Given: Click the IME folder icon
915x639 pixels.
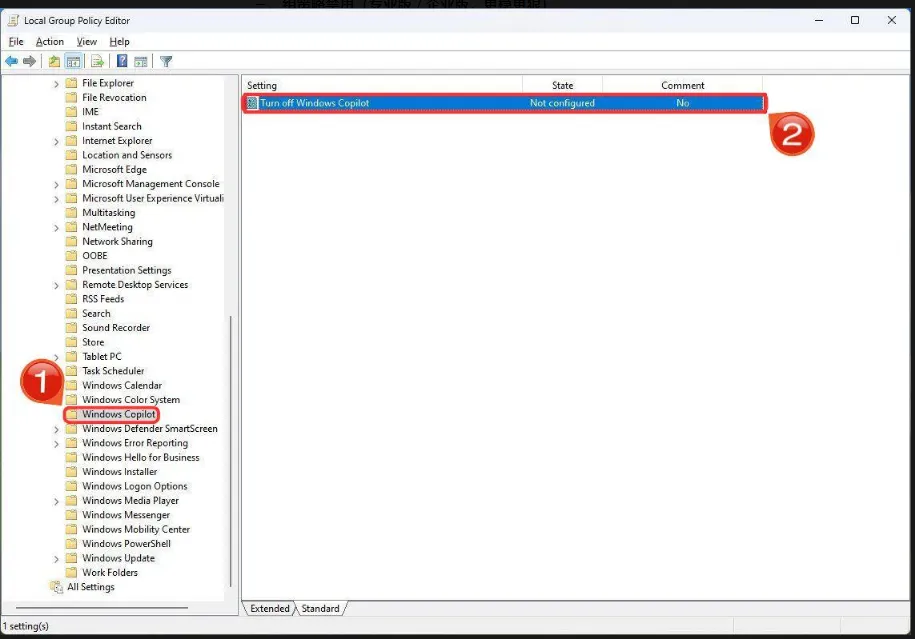Looking at the screenshot, I should (71, 111).
